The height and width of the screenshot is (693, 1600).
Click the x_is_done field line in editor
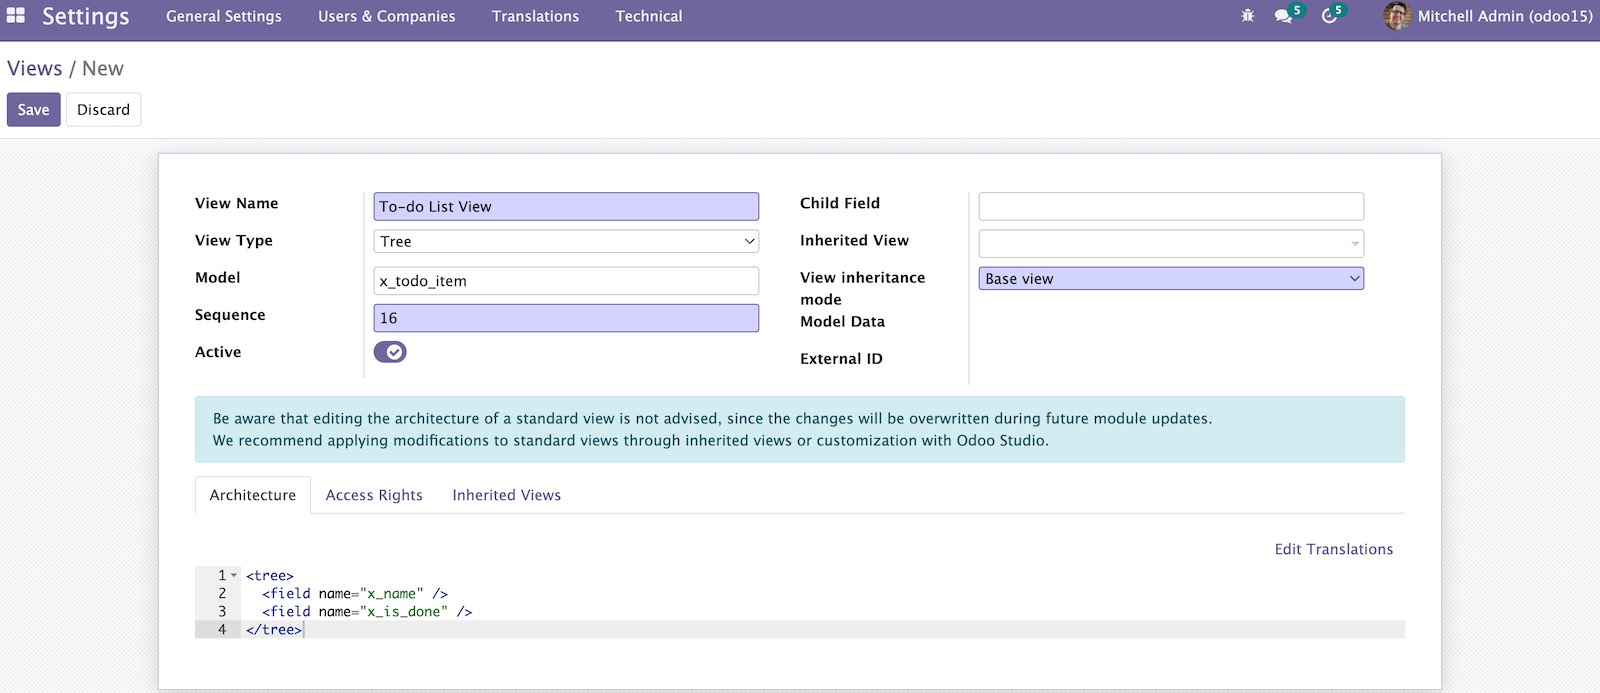[367, 611]
